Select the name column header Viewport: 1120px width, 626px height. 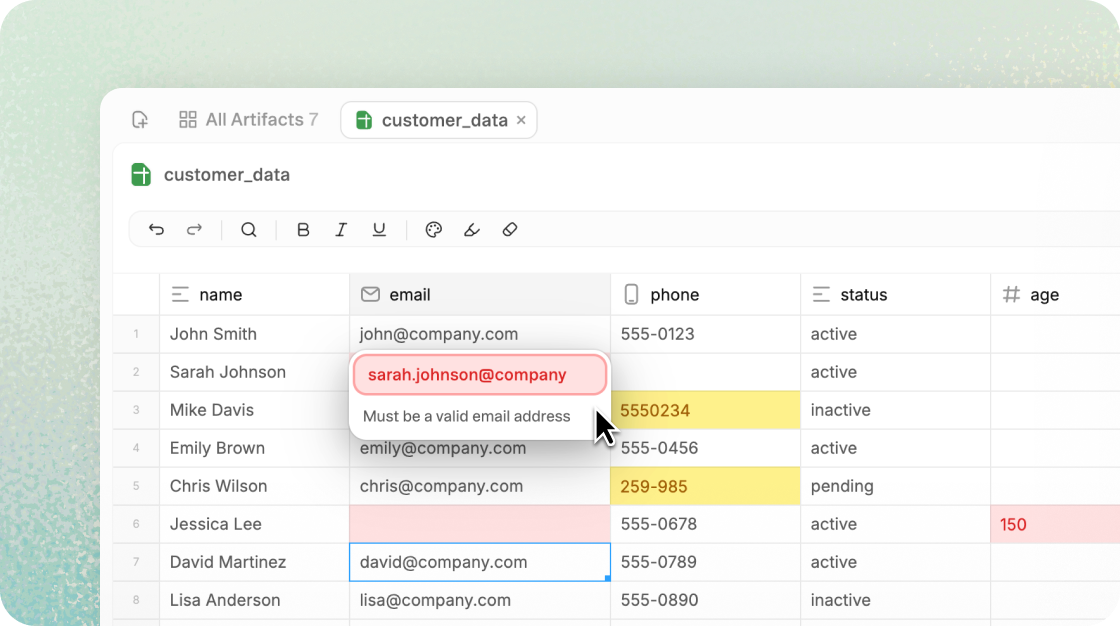[254, 294]
